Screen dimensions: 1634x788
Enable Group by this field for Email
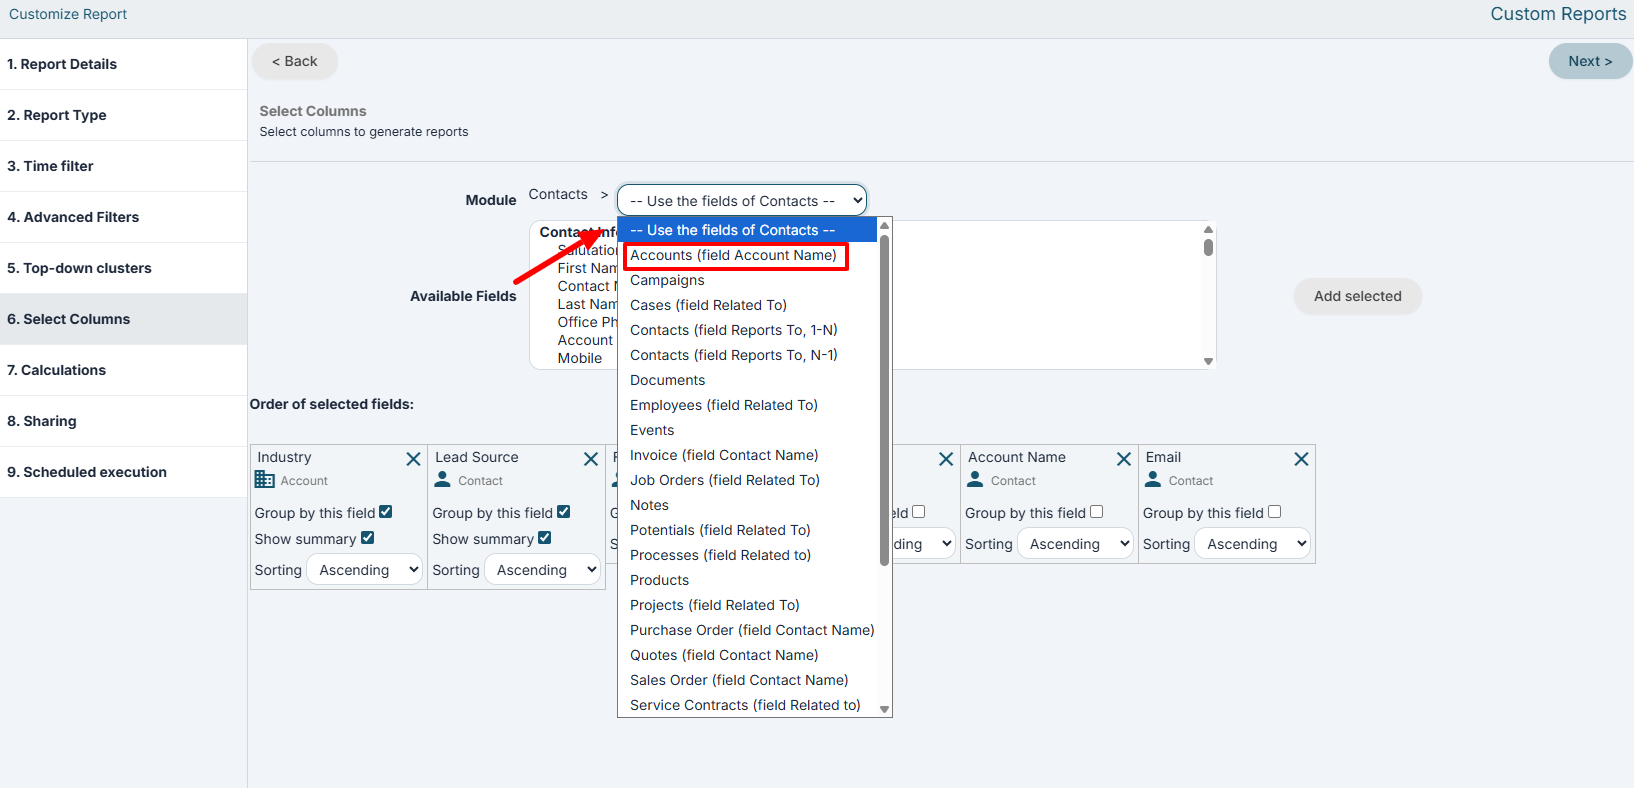point(1275,512)
